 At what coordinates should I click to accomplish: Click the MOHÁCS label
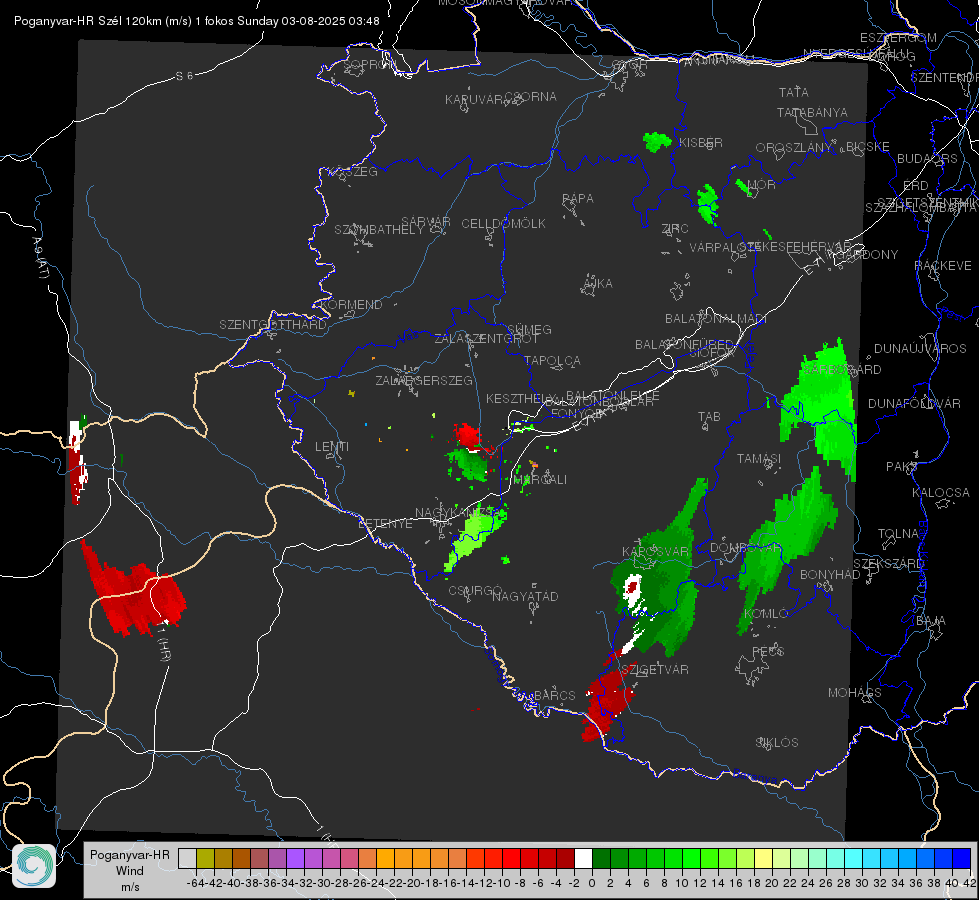pos(855,693)
